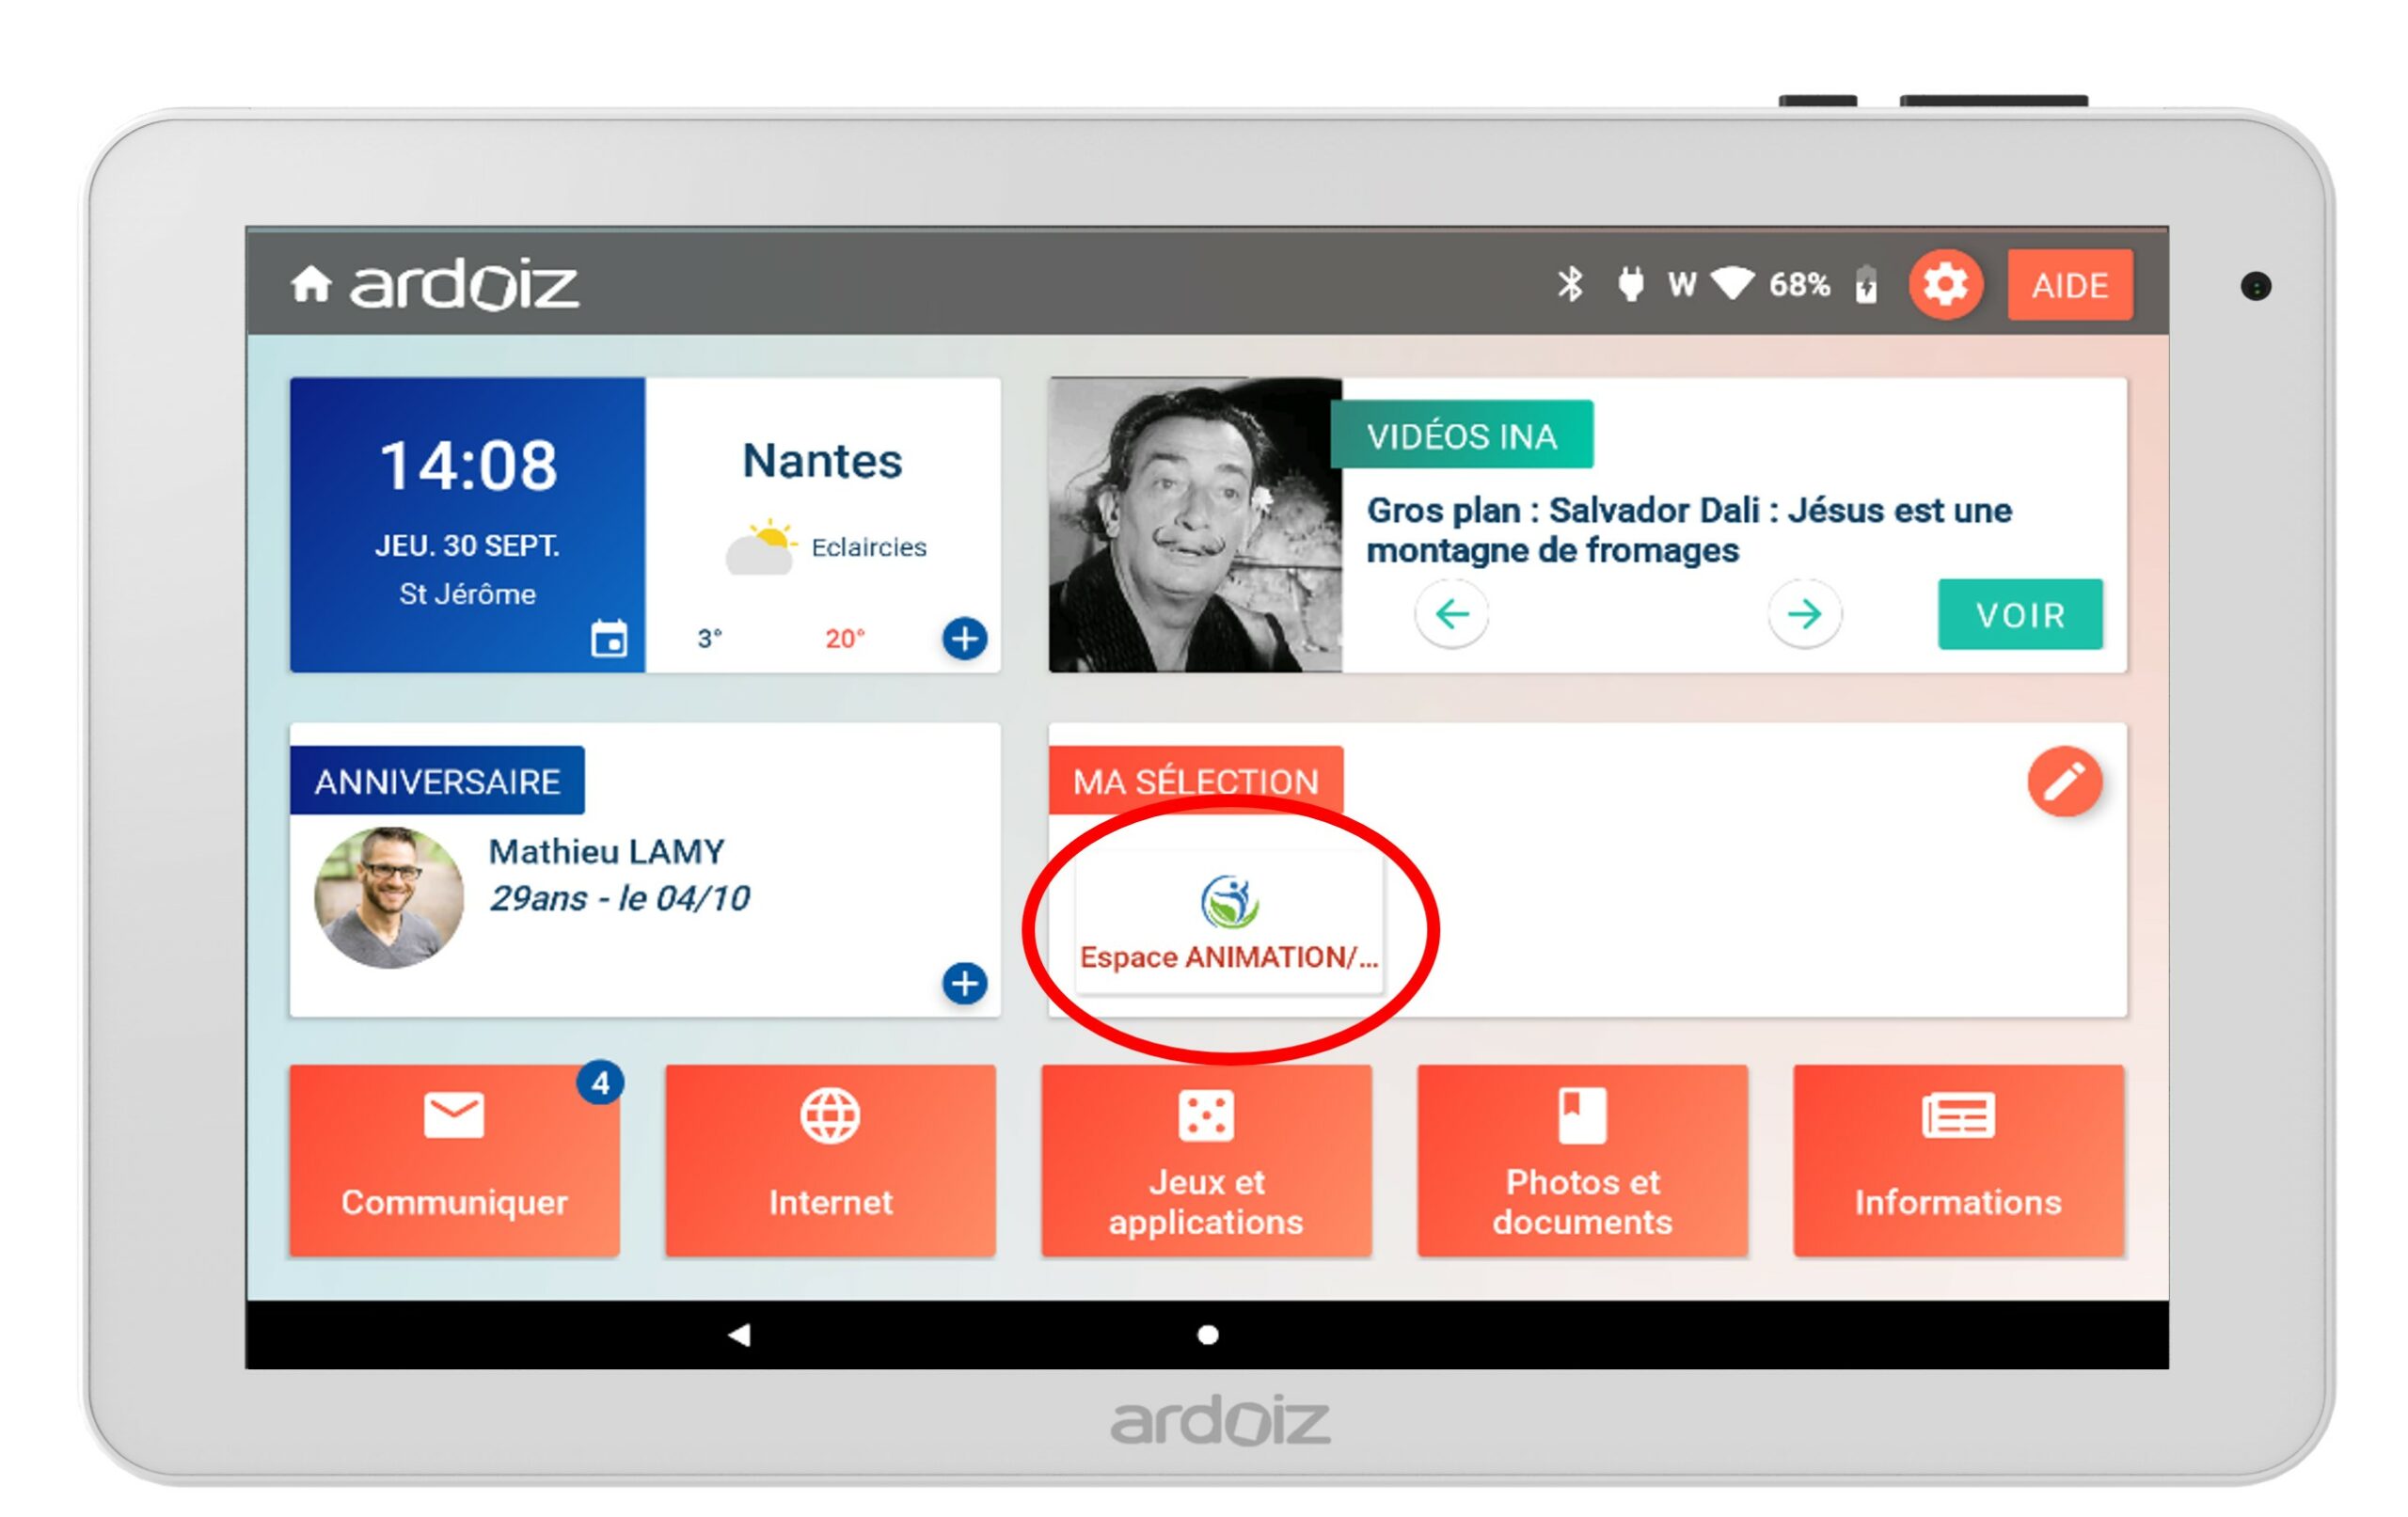
Task: Open the Espace ANIMATION shortcut
Action: click(x=1229, y=921)
